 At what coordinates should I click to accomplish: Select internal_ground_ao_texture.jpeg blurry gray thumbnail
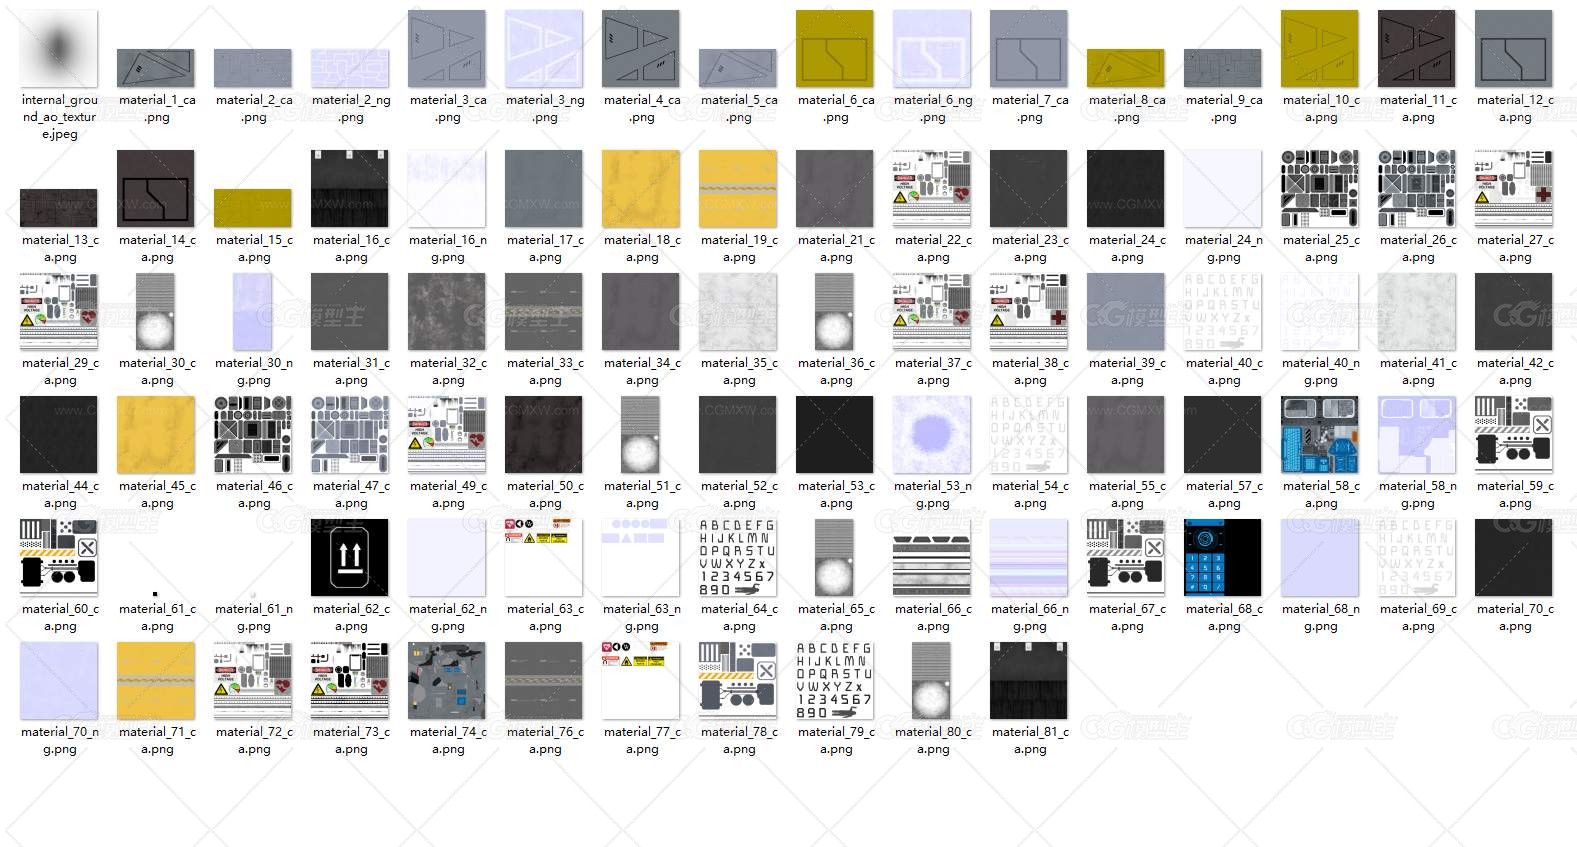point(59,48)
